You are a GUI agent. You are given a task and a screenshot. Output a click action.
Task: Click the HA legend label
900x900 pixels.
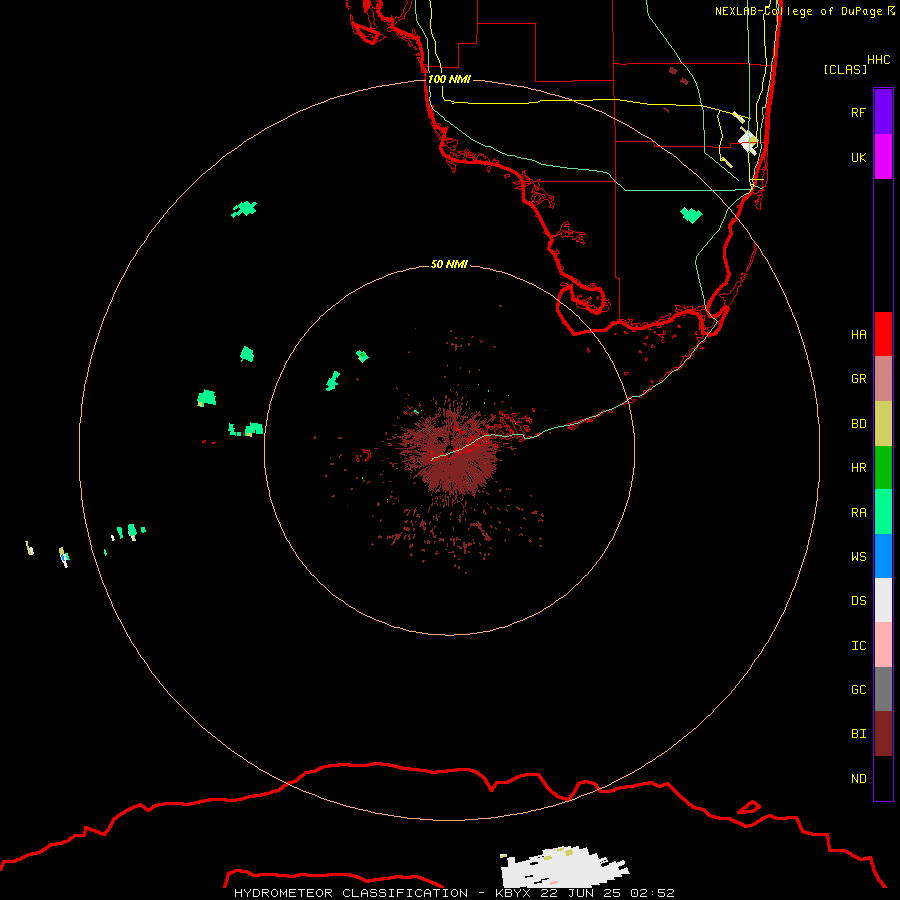pos(858,335)
